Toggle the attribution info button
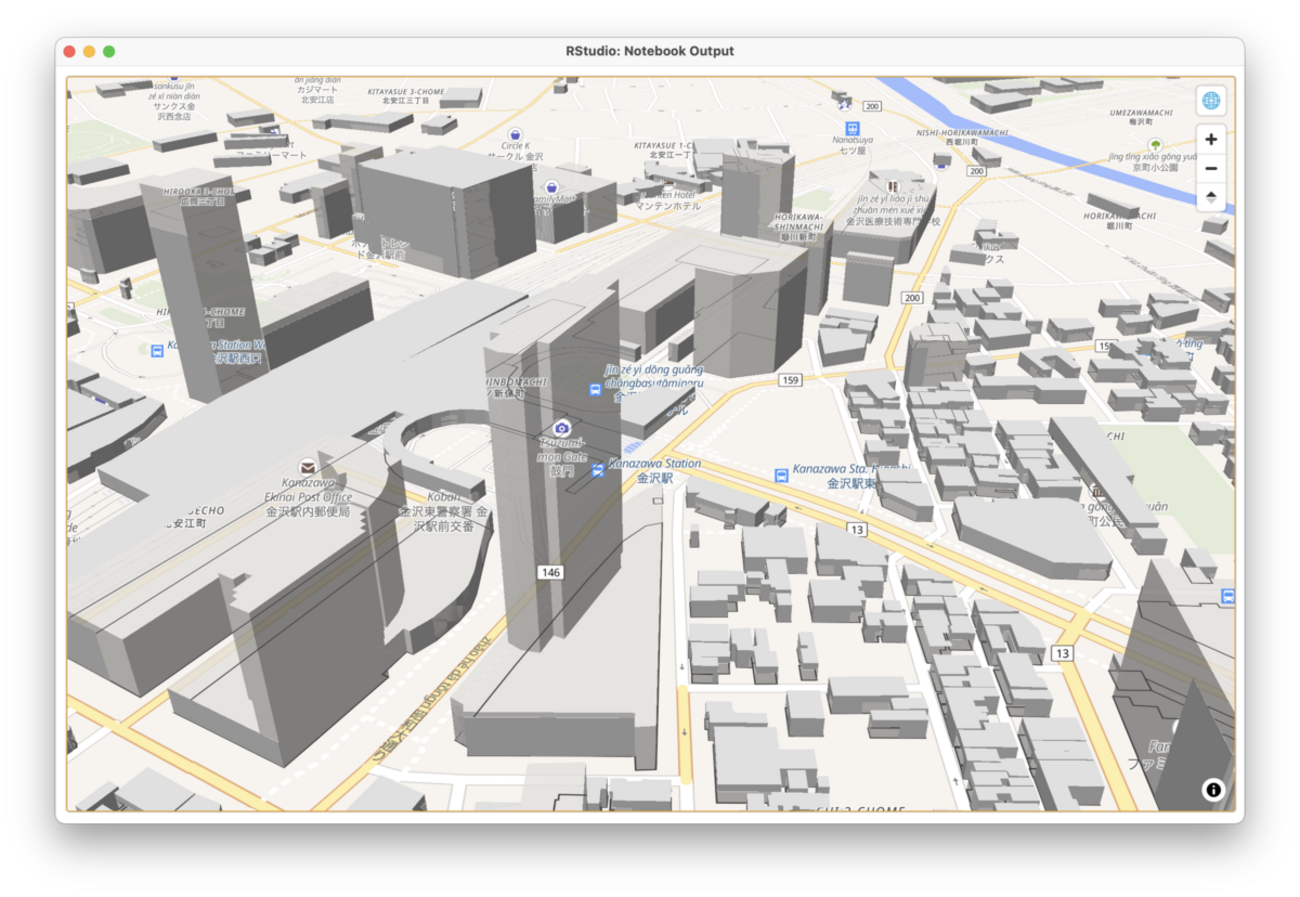This screenshot has height=897, width=1300. 1212,790
